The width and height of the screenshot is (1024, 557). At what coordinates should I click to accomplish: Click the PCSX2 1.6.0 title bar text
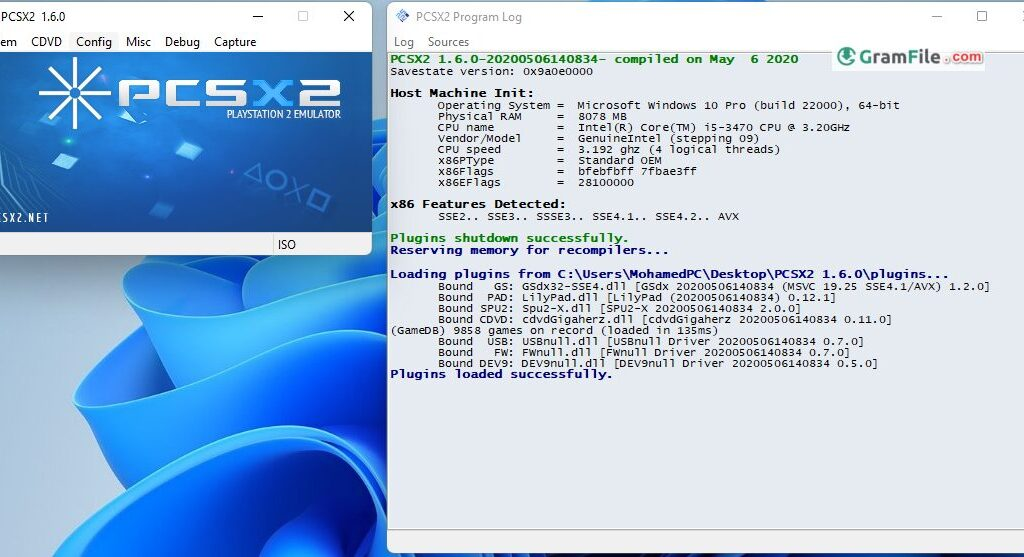(33, 16)
